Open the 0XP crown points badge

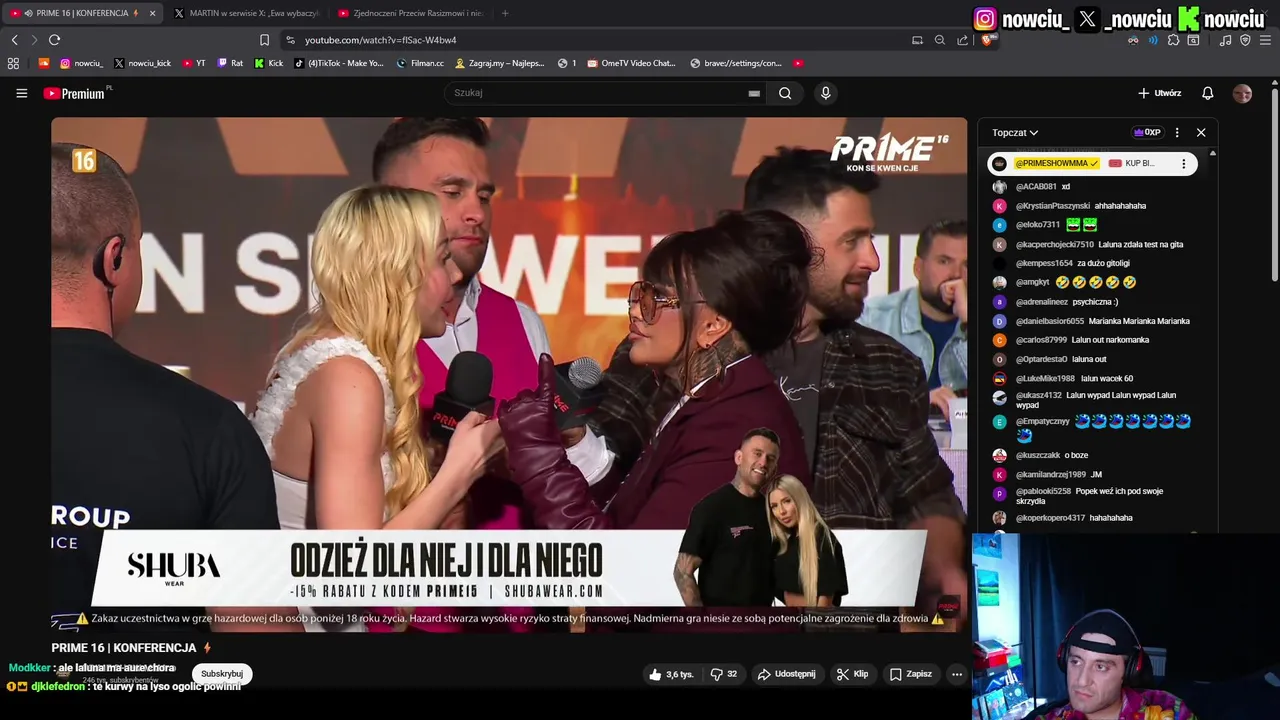[x=1146, y=132]
